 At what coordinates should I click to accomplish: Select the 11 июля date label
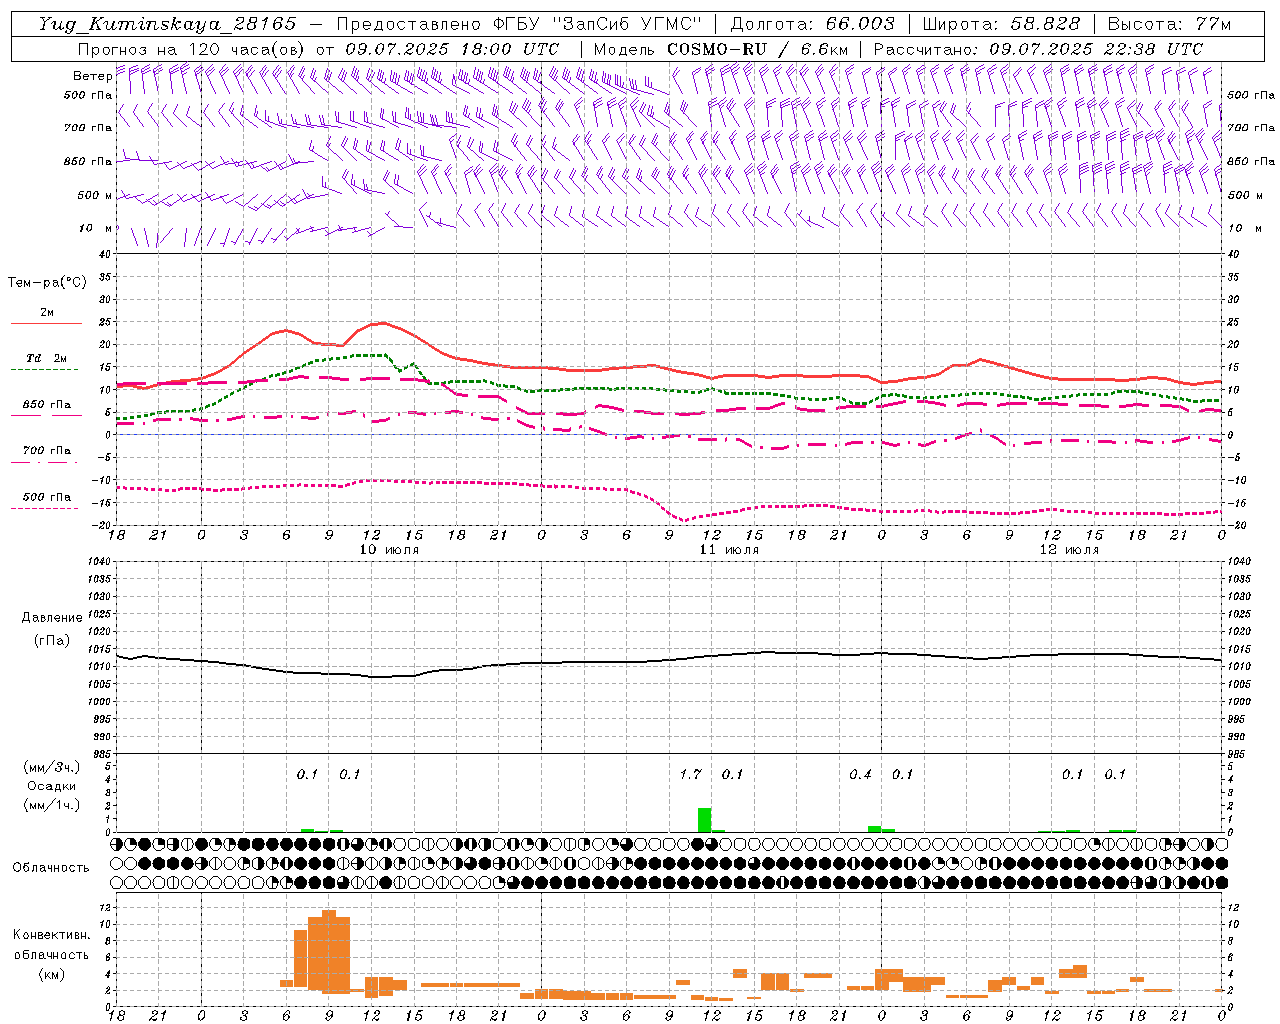pos(729,550)
